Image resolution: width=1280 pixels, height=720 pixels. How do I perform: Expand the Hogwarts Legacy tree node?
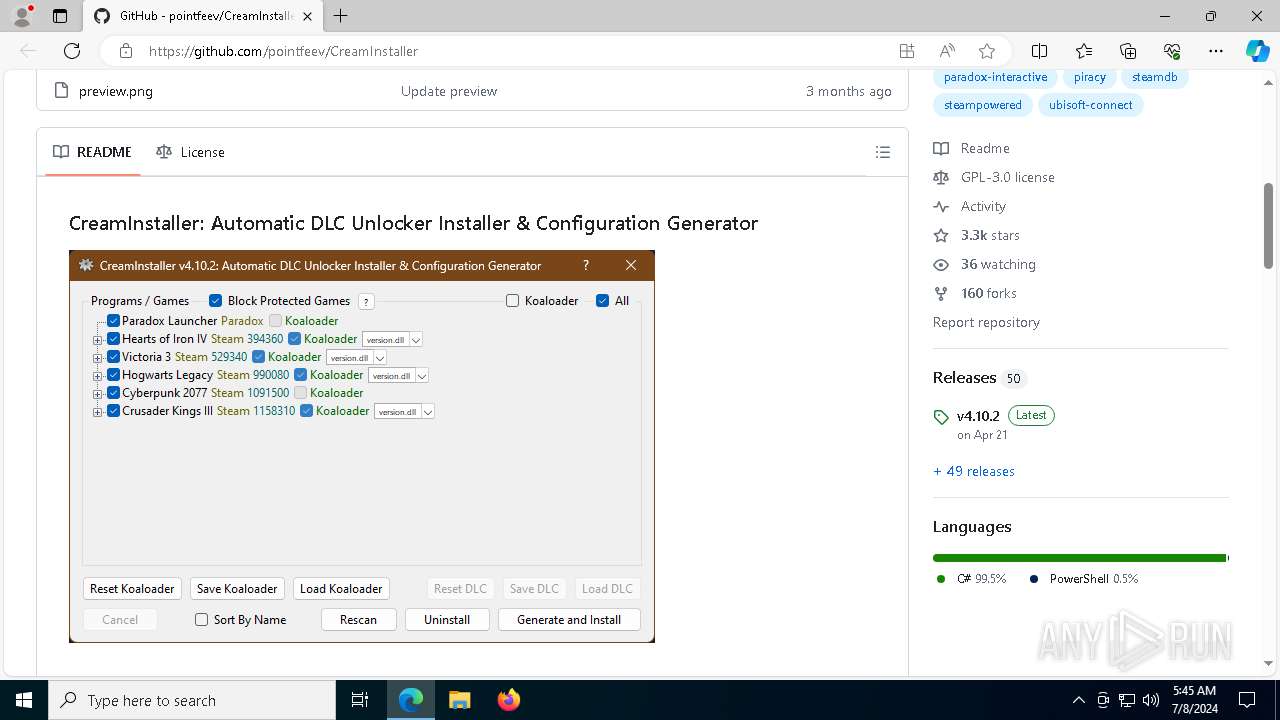[97, 376]
